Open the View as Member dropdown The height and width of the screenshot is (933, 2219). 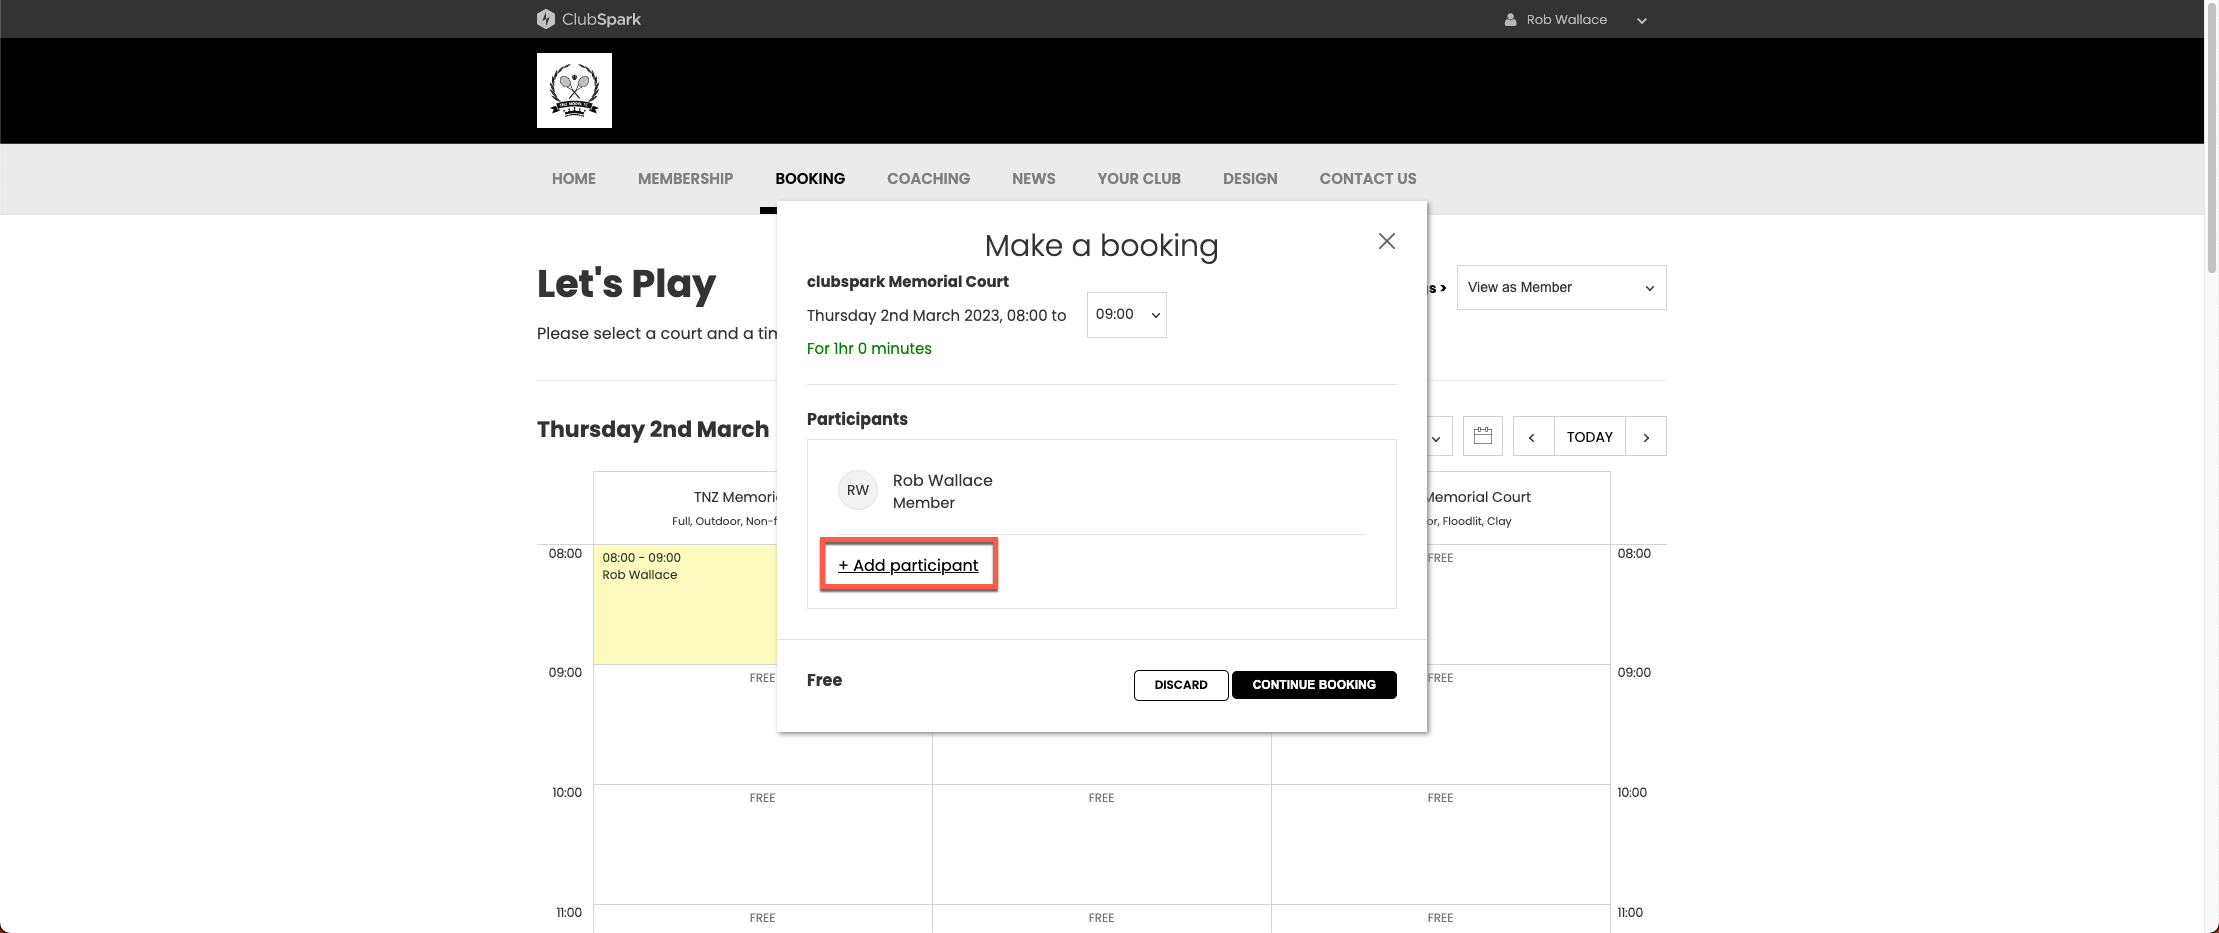click(x=1561, y=287)
